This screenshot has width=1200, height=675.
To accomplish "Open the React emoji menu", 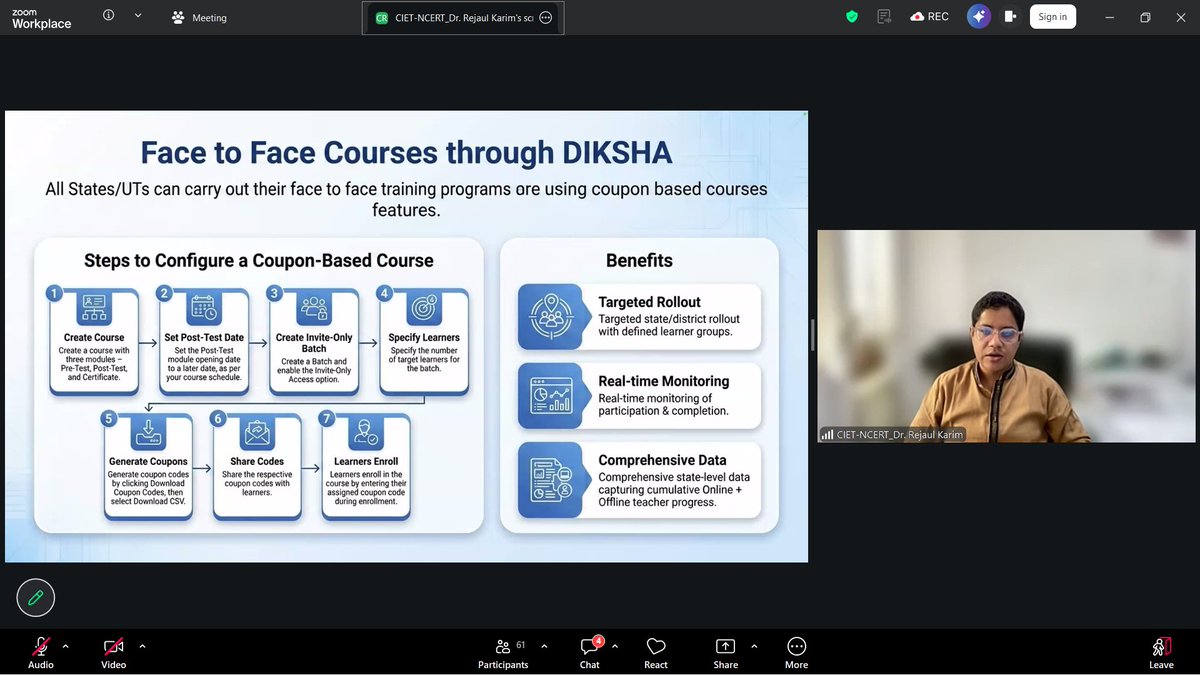I will pyautogui.click(x=656, y=652).
